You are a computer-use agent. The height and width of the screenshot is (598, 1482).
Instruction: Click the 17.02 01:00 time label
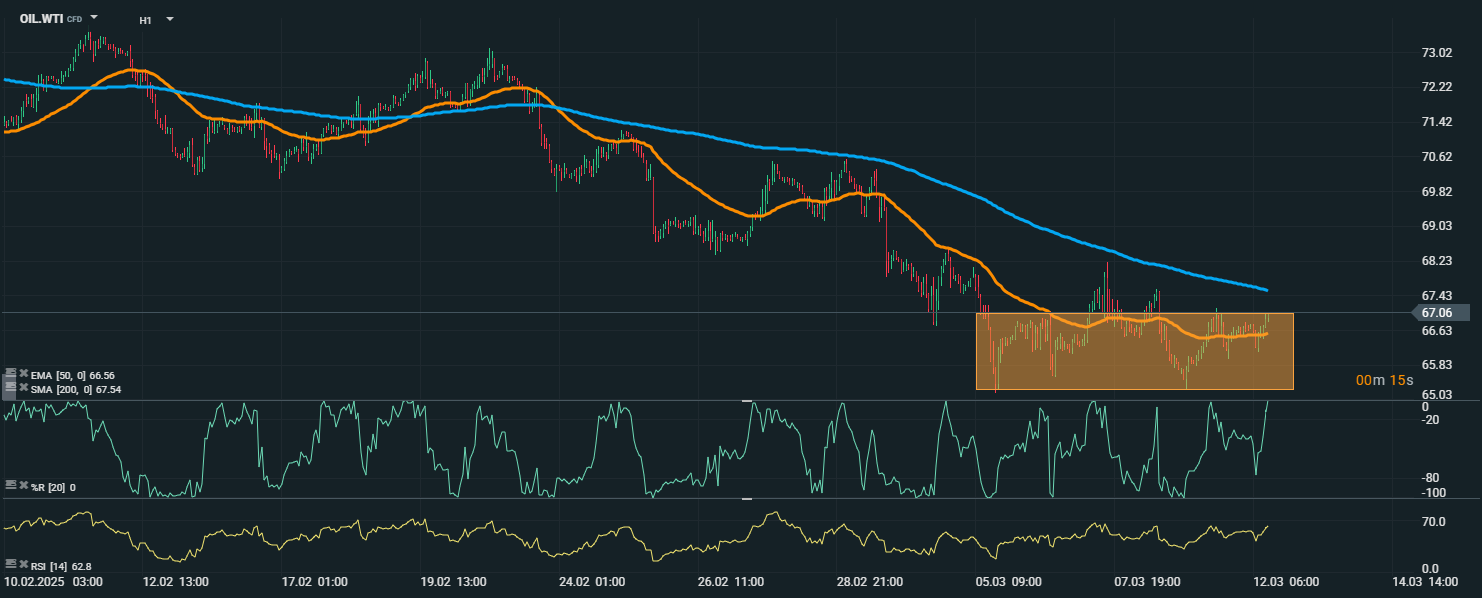point(314,581)
